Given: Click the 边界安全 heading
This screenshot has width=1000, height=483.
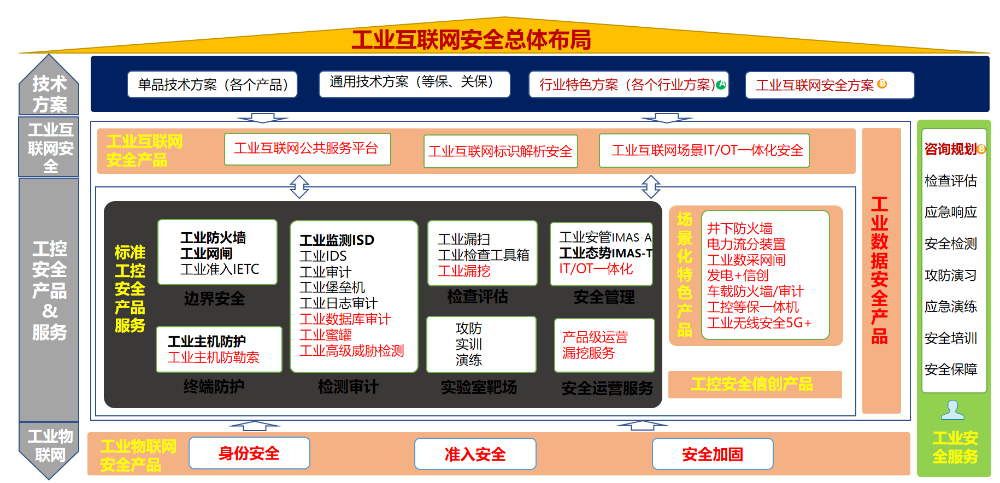Looking at the screenshot, I should (x=214, y=299).
